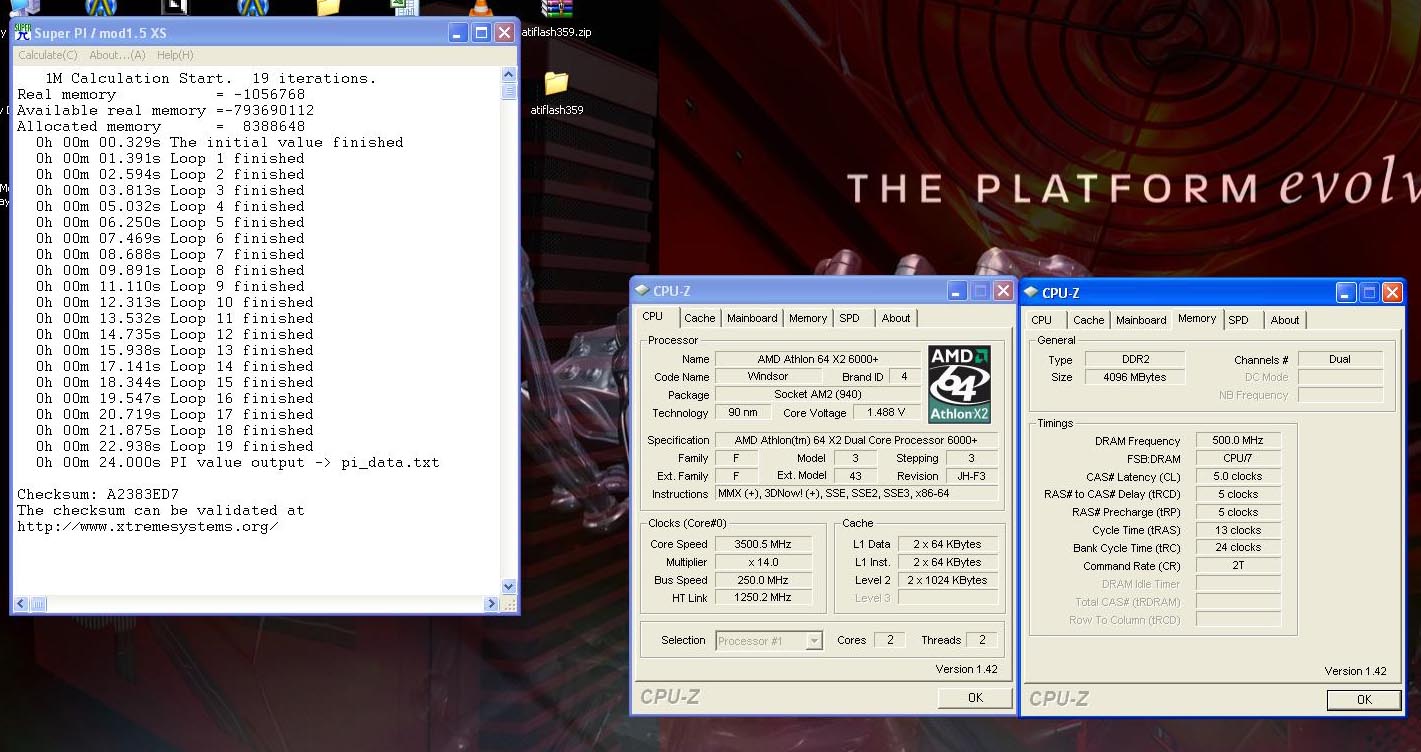The height and width of the screenshot is (752, 1421).
Task: Click the Channels # Dual field
Action: pos(1340,360)
